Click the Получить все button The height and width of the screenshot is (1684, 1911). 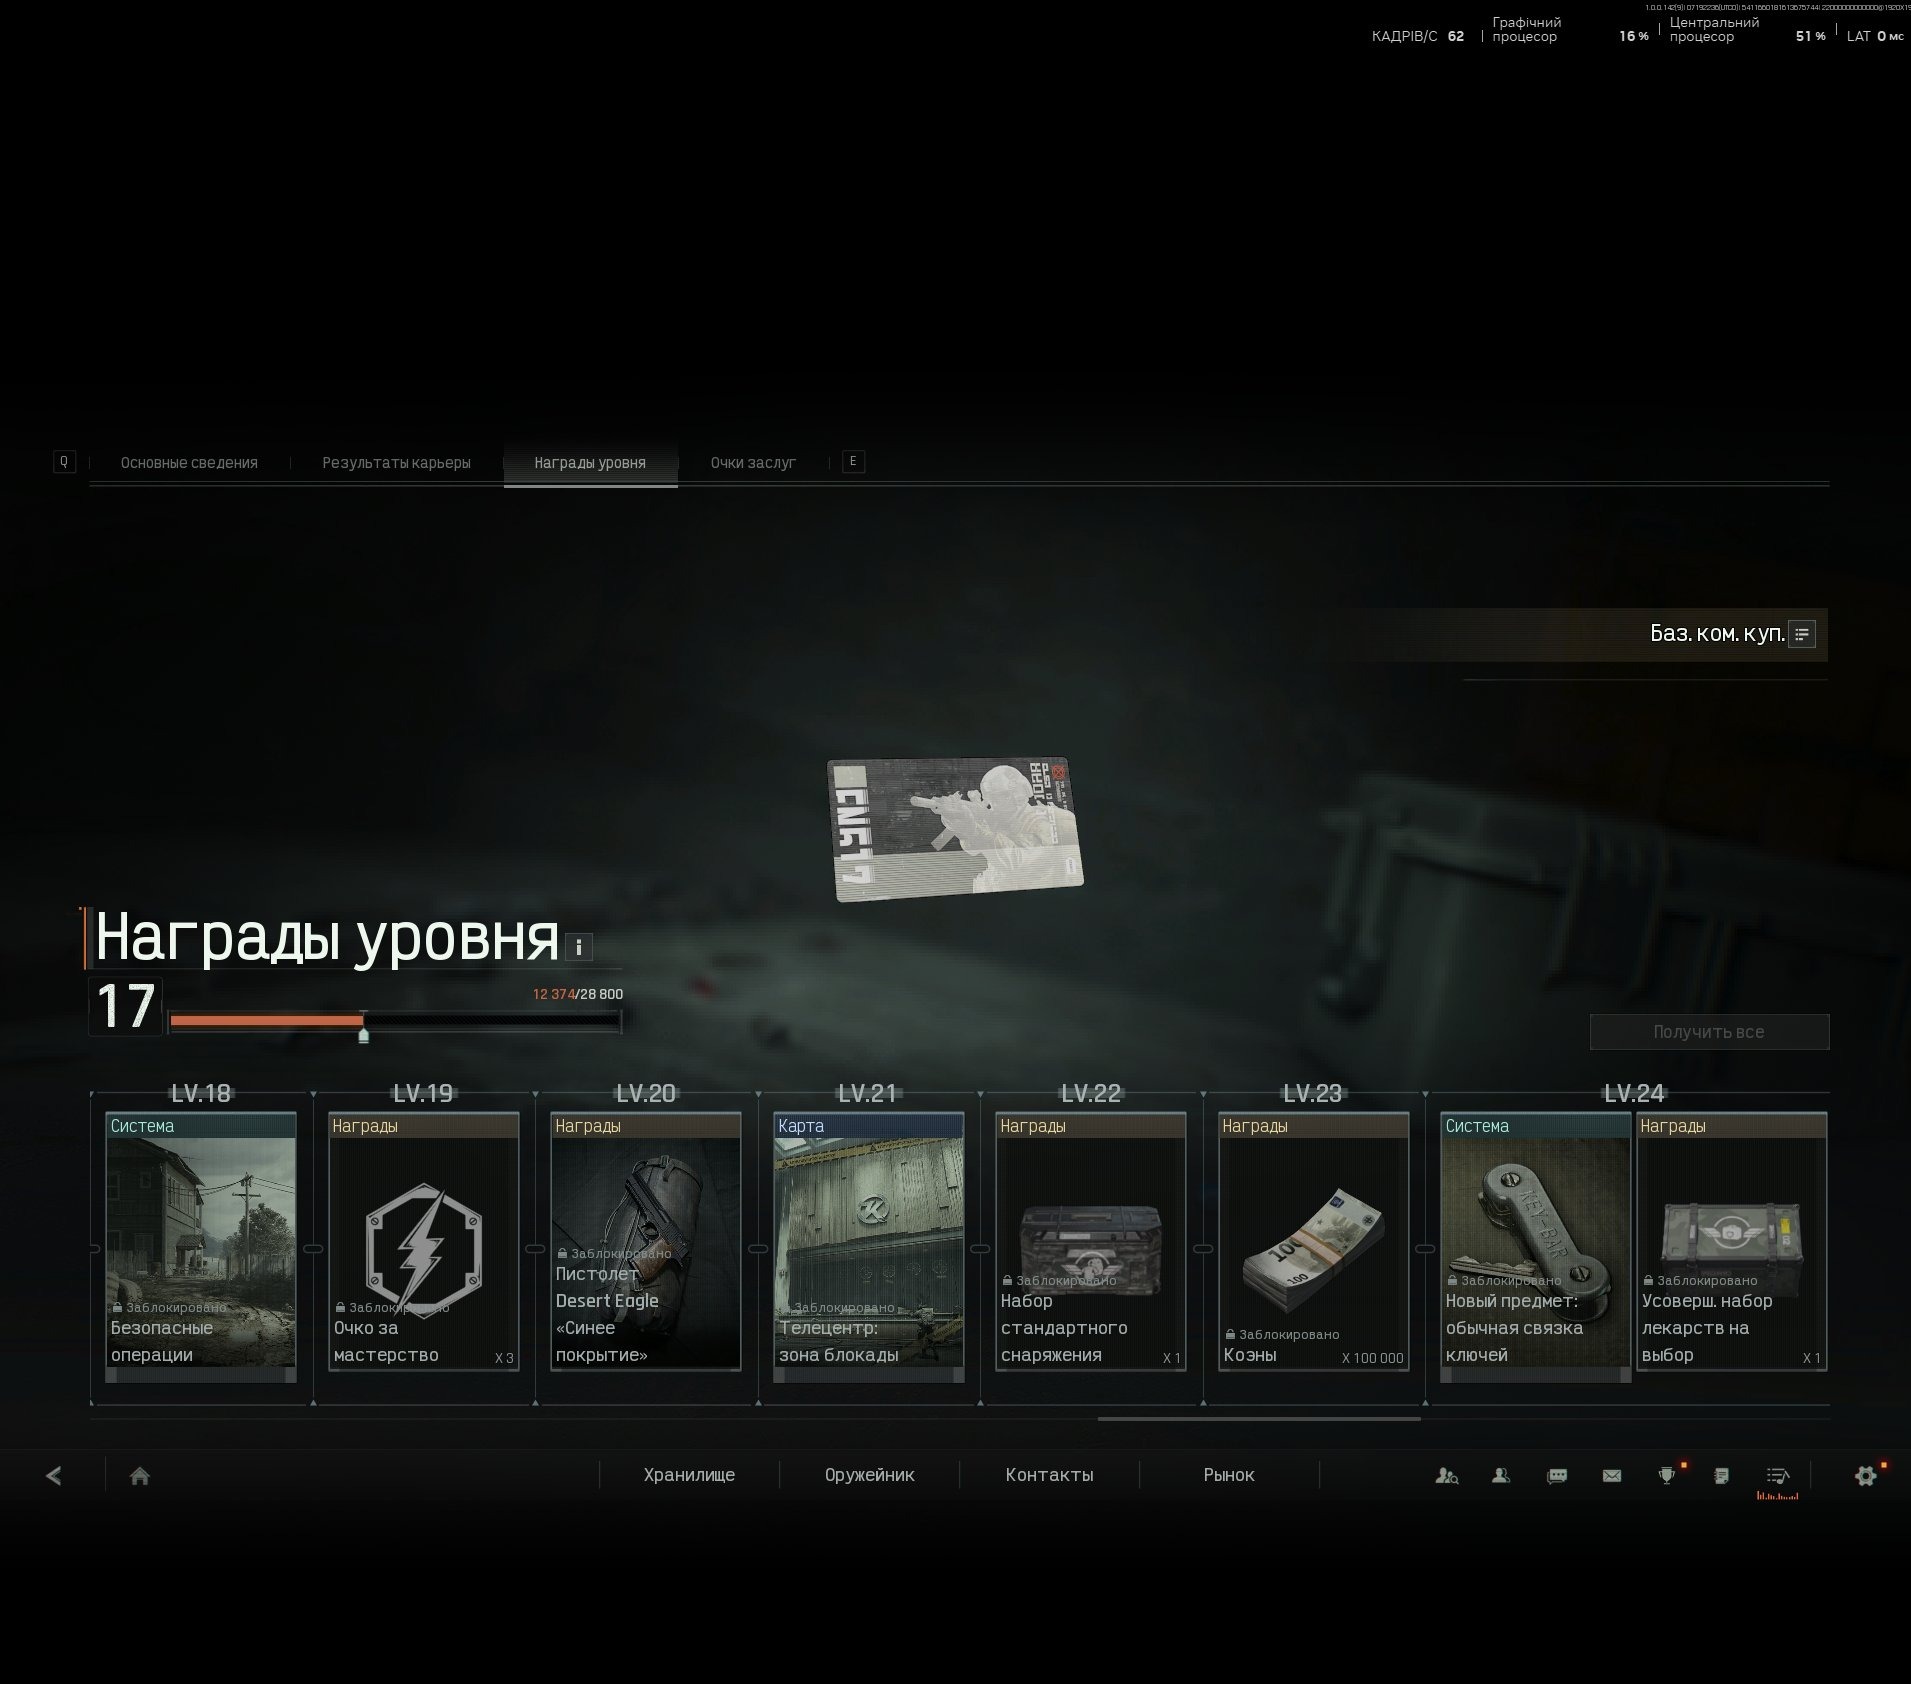[x=1709, y=1032]
